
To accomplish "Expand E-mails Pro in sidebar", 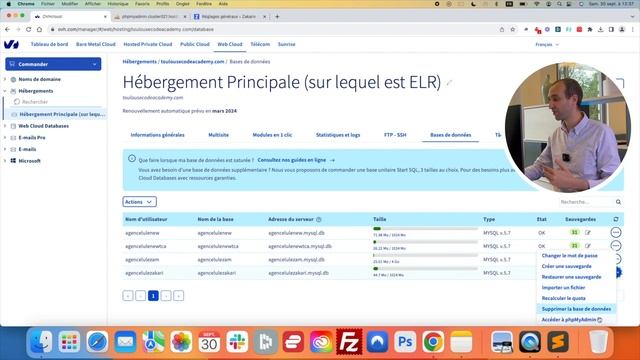I will tap(5, 138).
